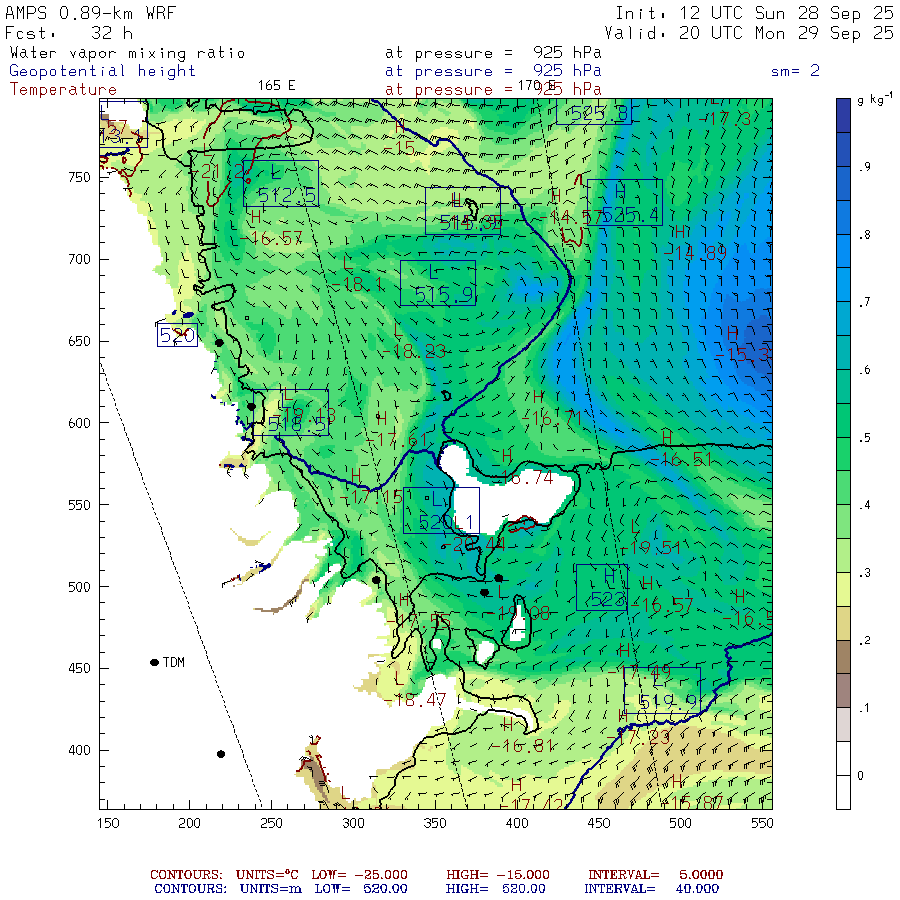The height and width of the screenshot is (900, 900).
Task: Select the red HIGH= -15.000 contour text
Action: pos(498,875)
